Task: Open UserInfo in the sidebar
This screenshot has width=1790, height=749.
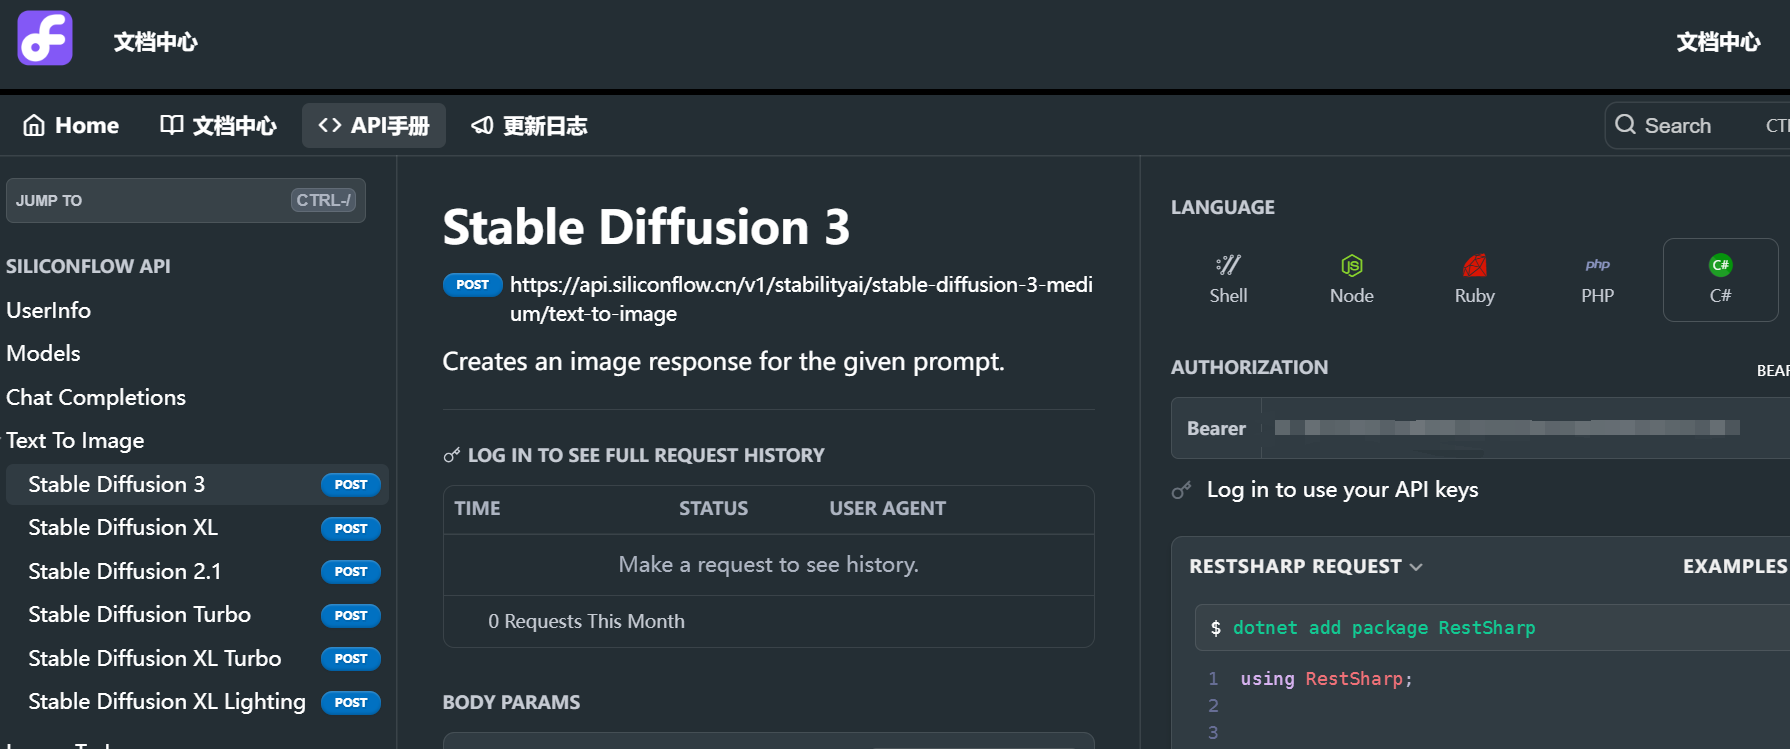Action: coord(48,310)
